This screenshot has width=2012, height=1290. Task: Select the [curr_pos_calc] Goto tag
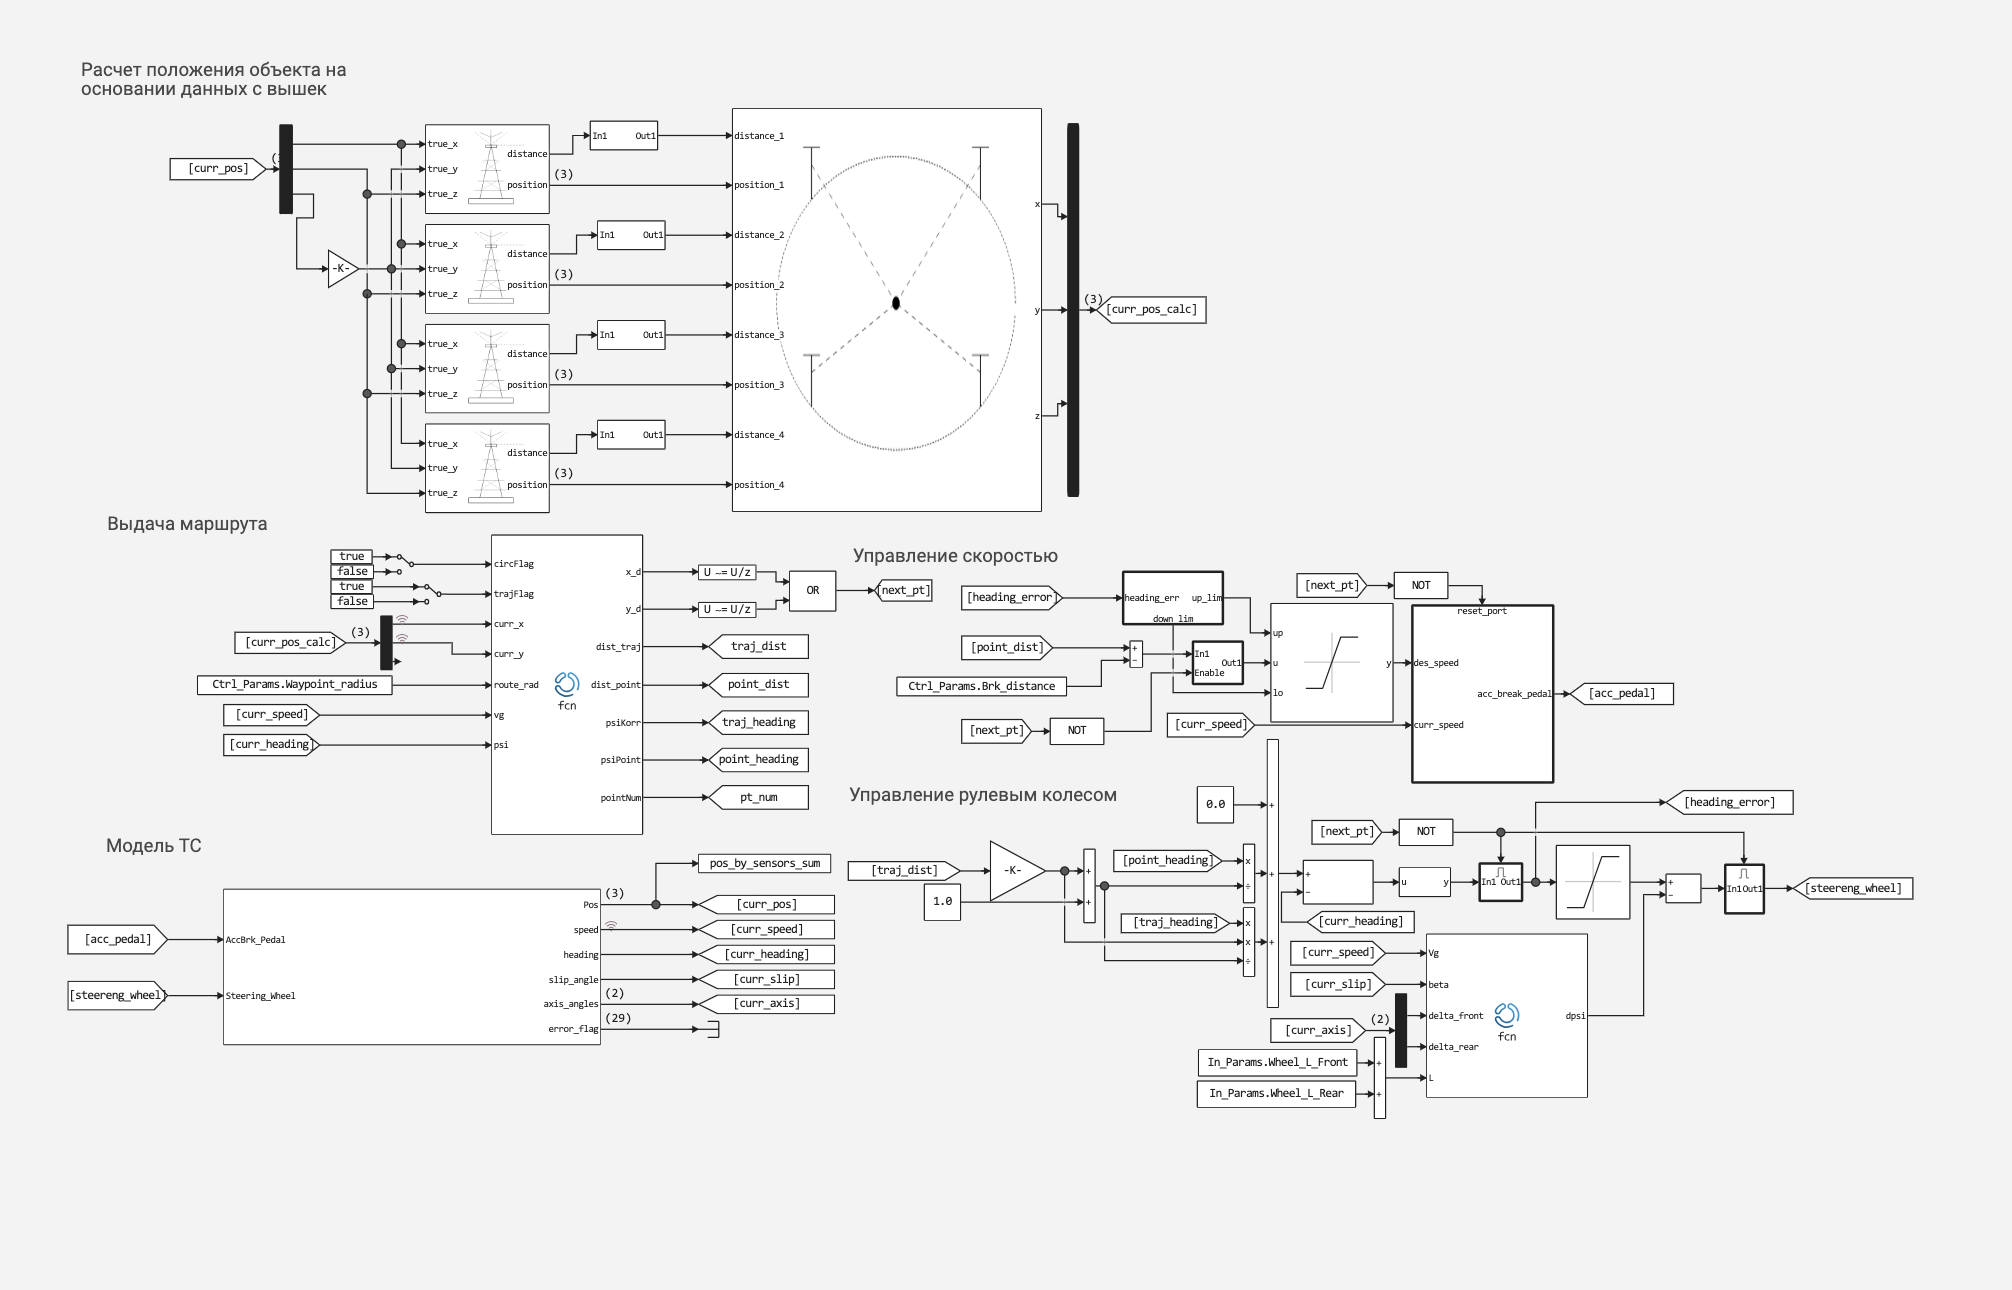click(x=1152, y=309)
